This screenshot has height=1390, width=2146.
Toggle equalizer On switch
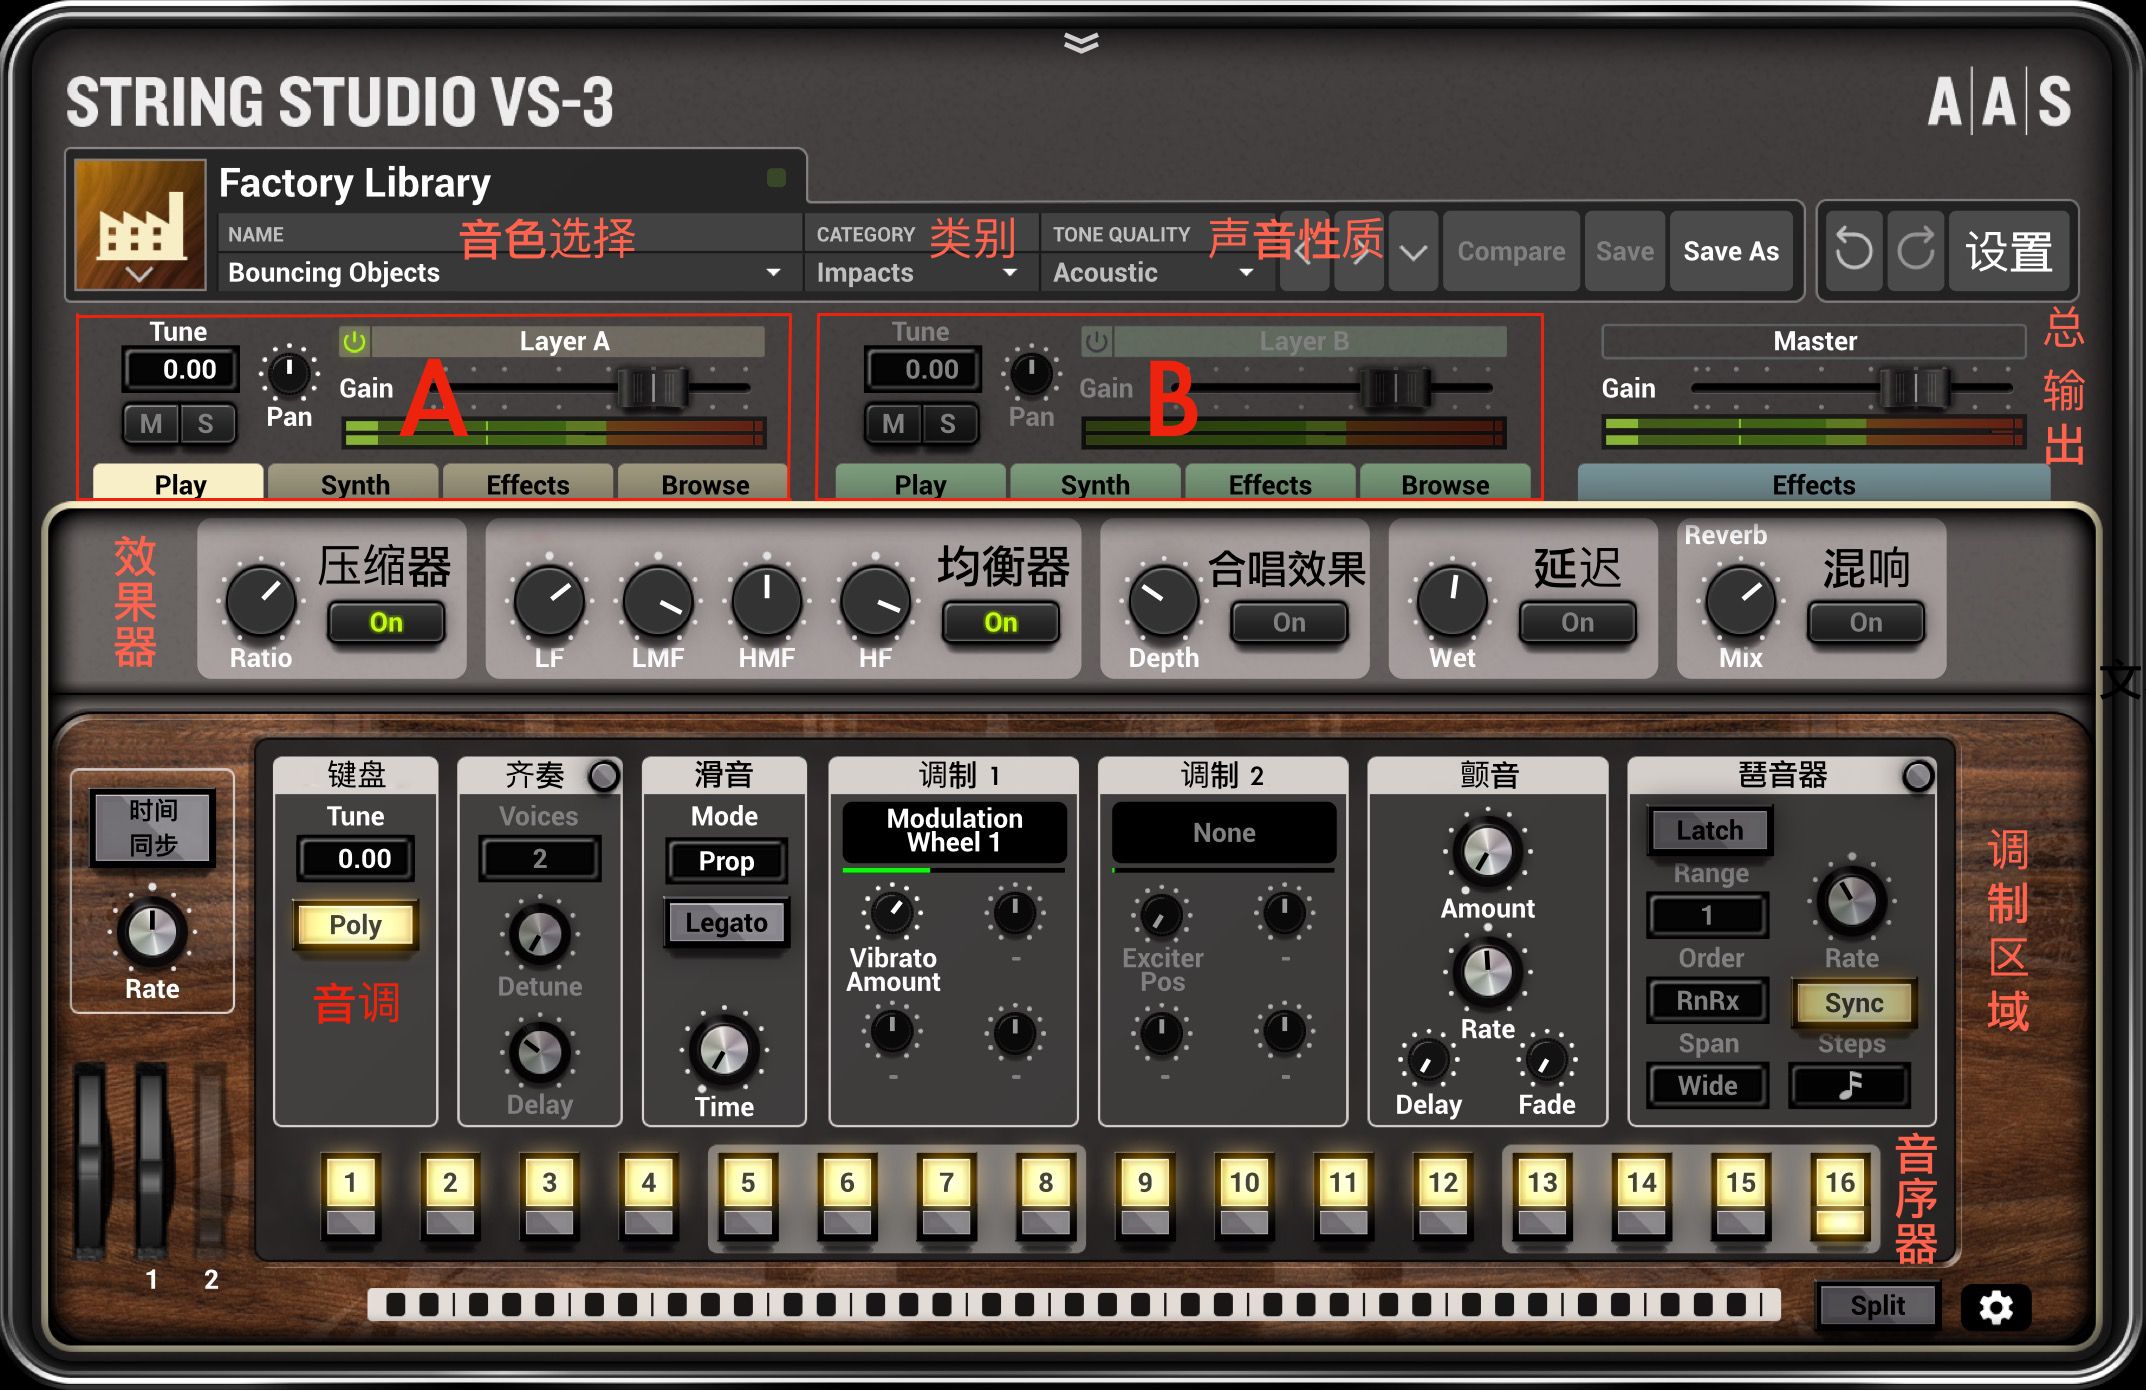(1000, 622)
